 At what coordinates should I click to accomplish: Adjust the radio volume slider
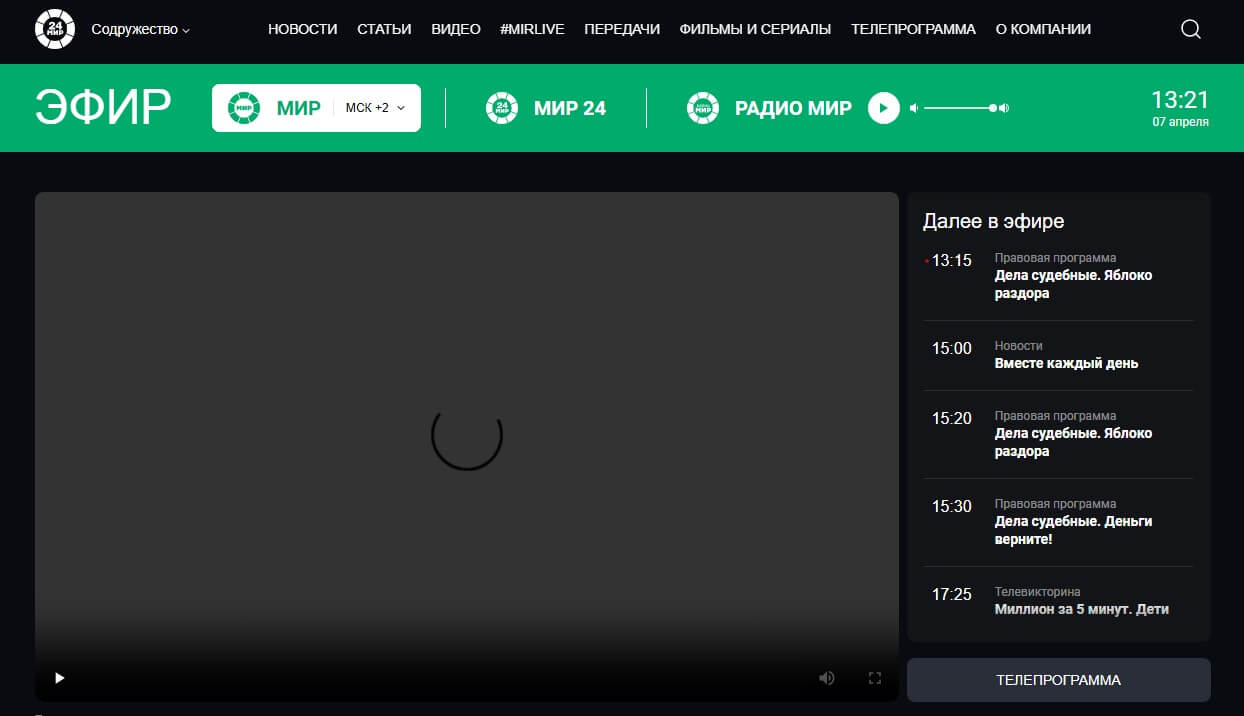point(958,108)
